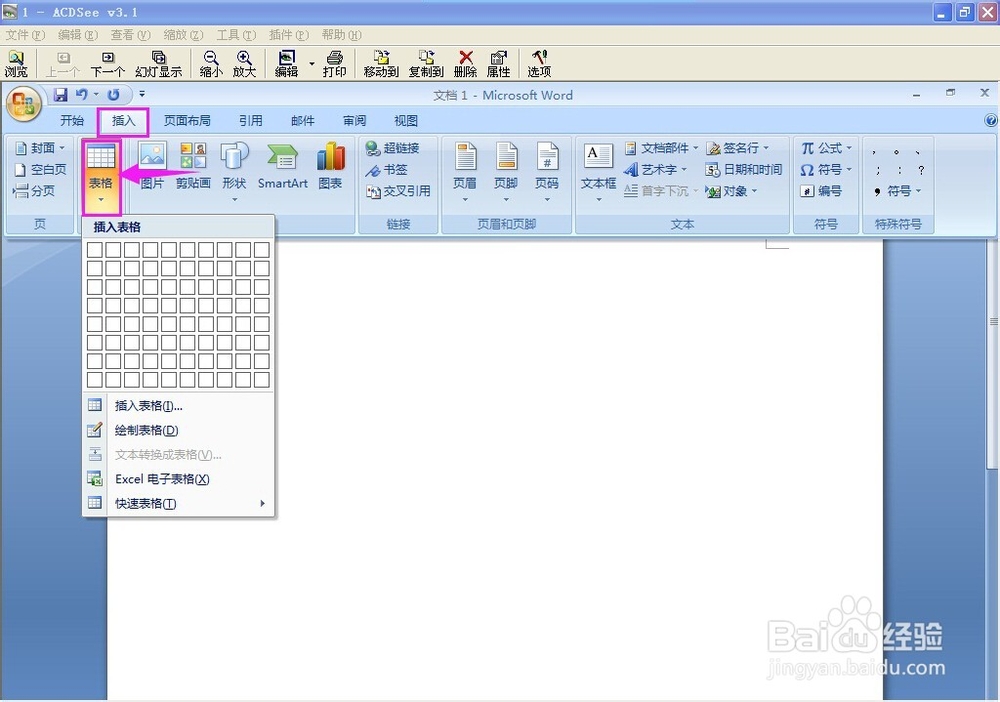
Task: Open 页眉 header dropdown
Action: (465, 173)
